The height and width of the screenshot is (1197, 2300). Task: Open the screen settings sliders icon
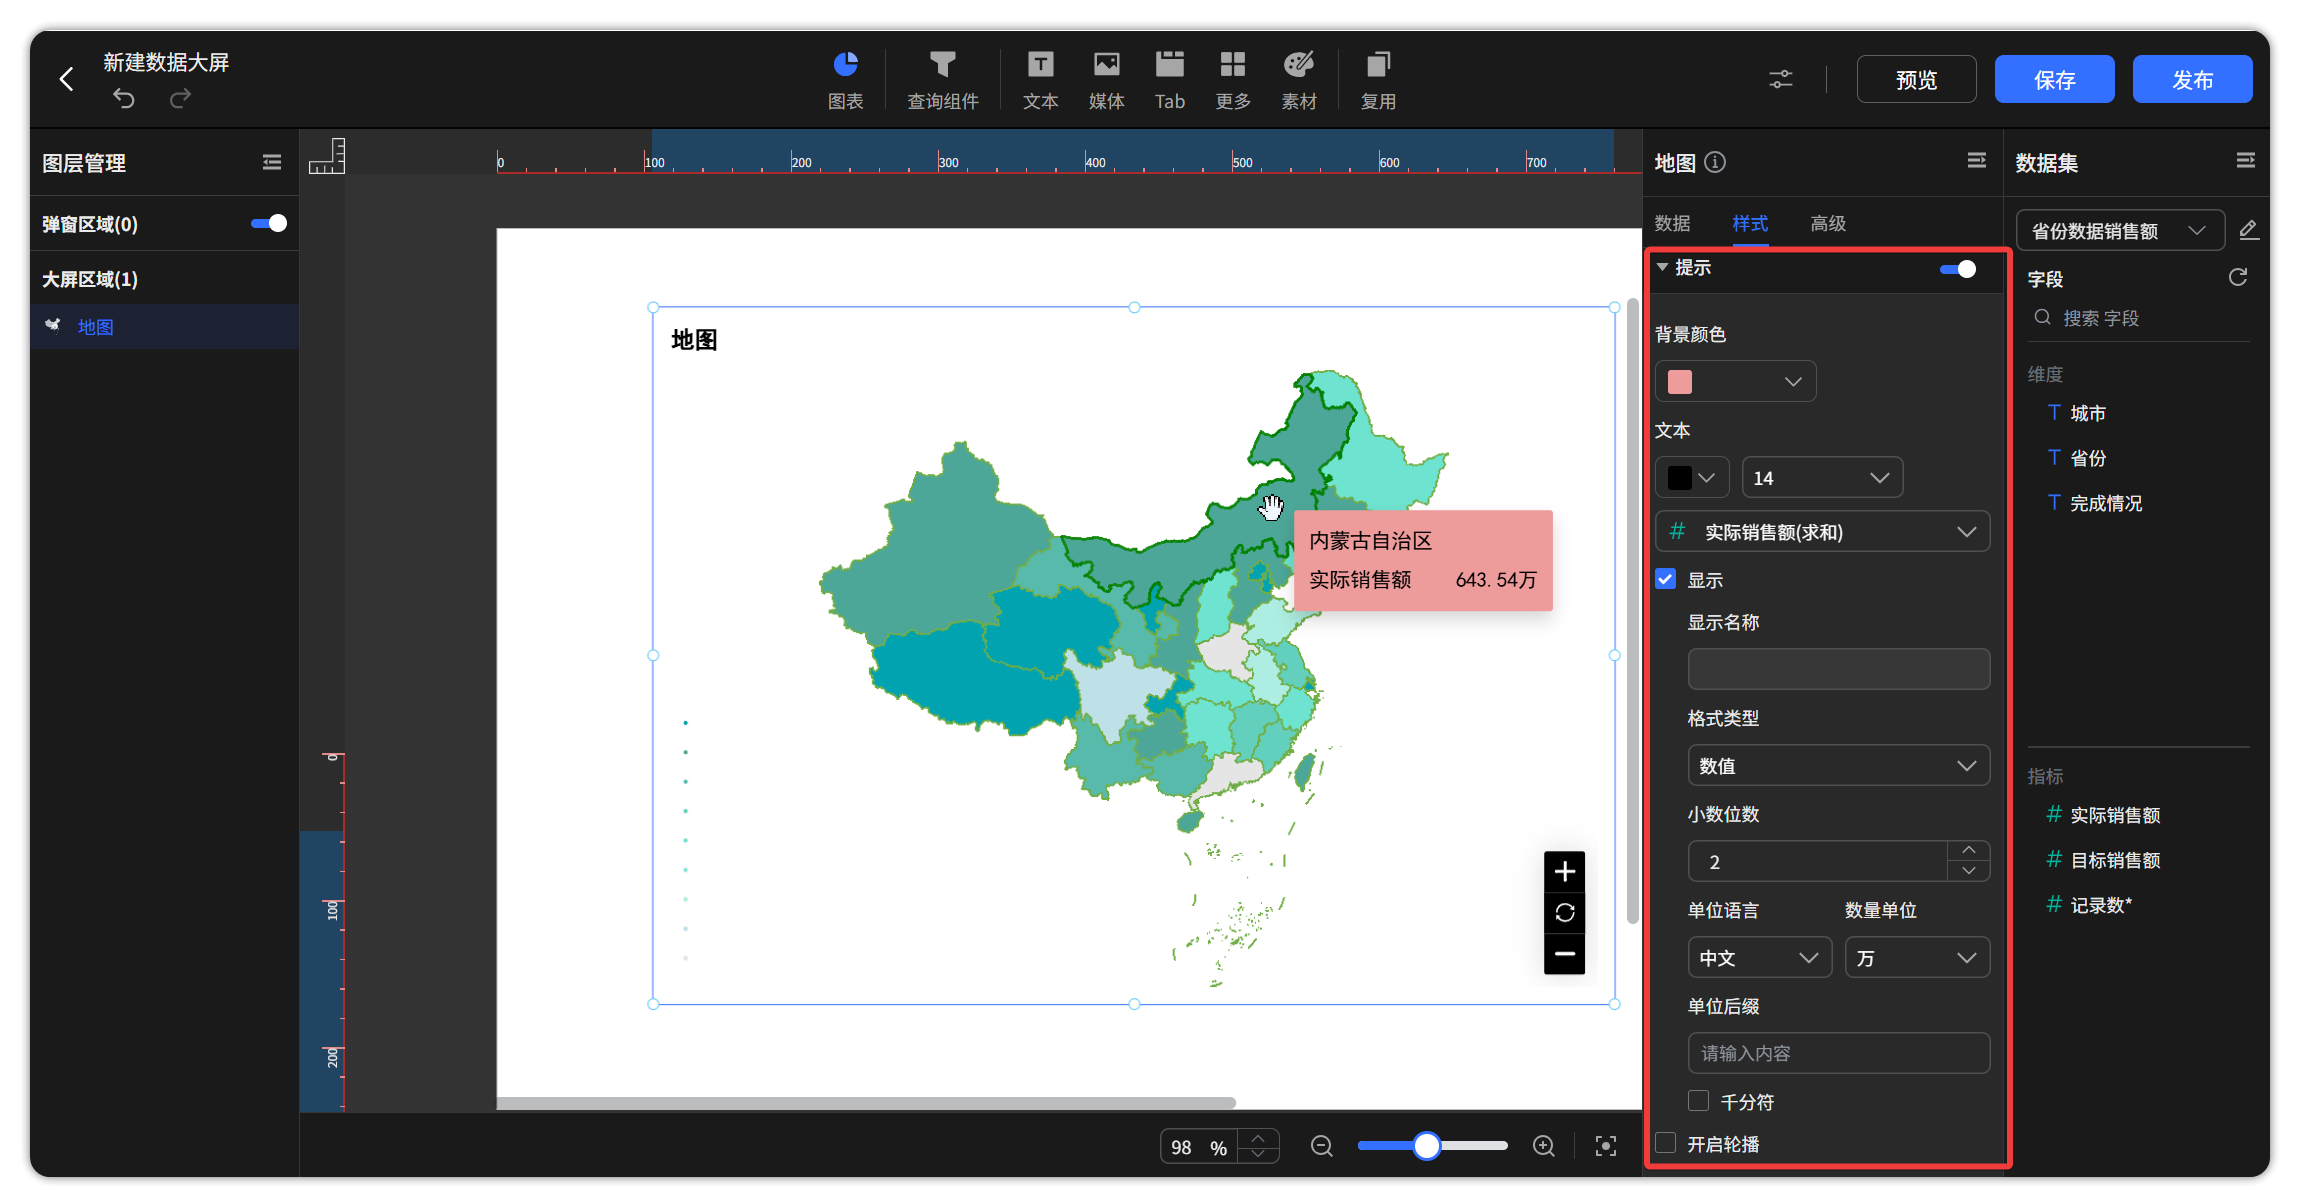[1780, 79]
